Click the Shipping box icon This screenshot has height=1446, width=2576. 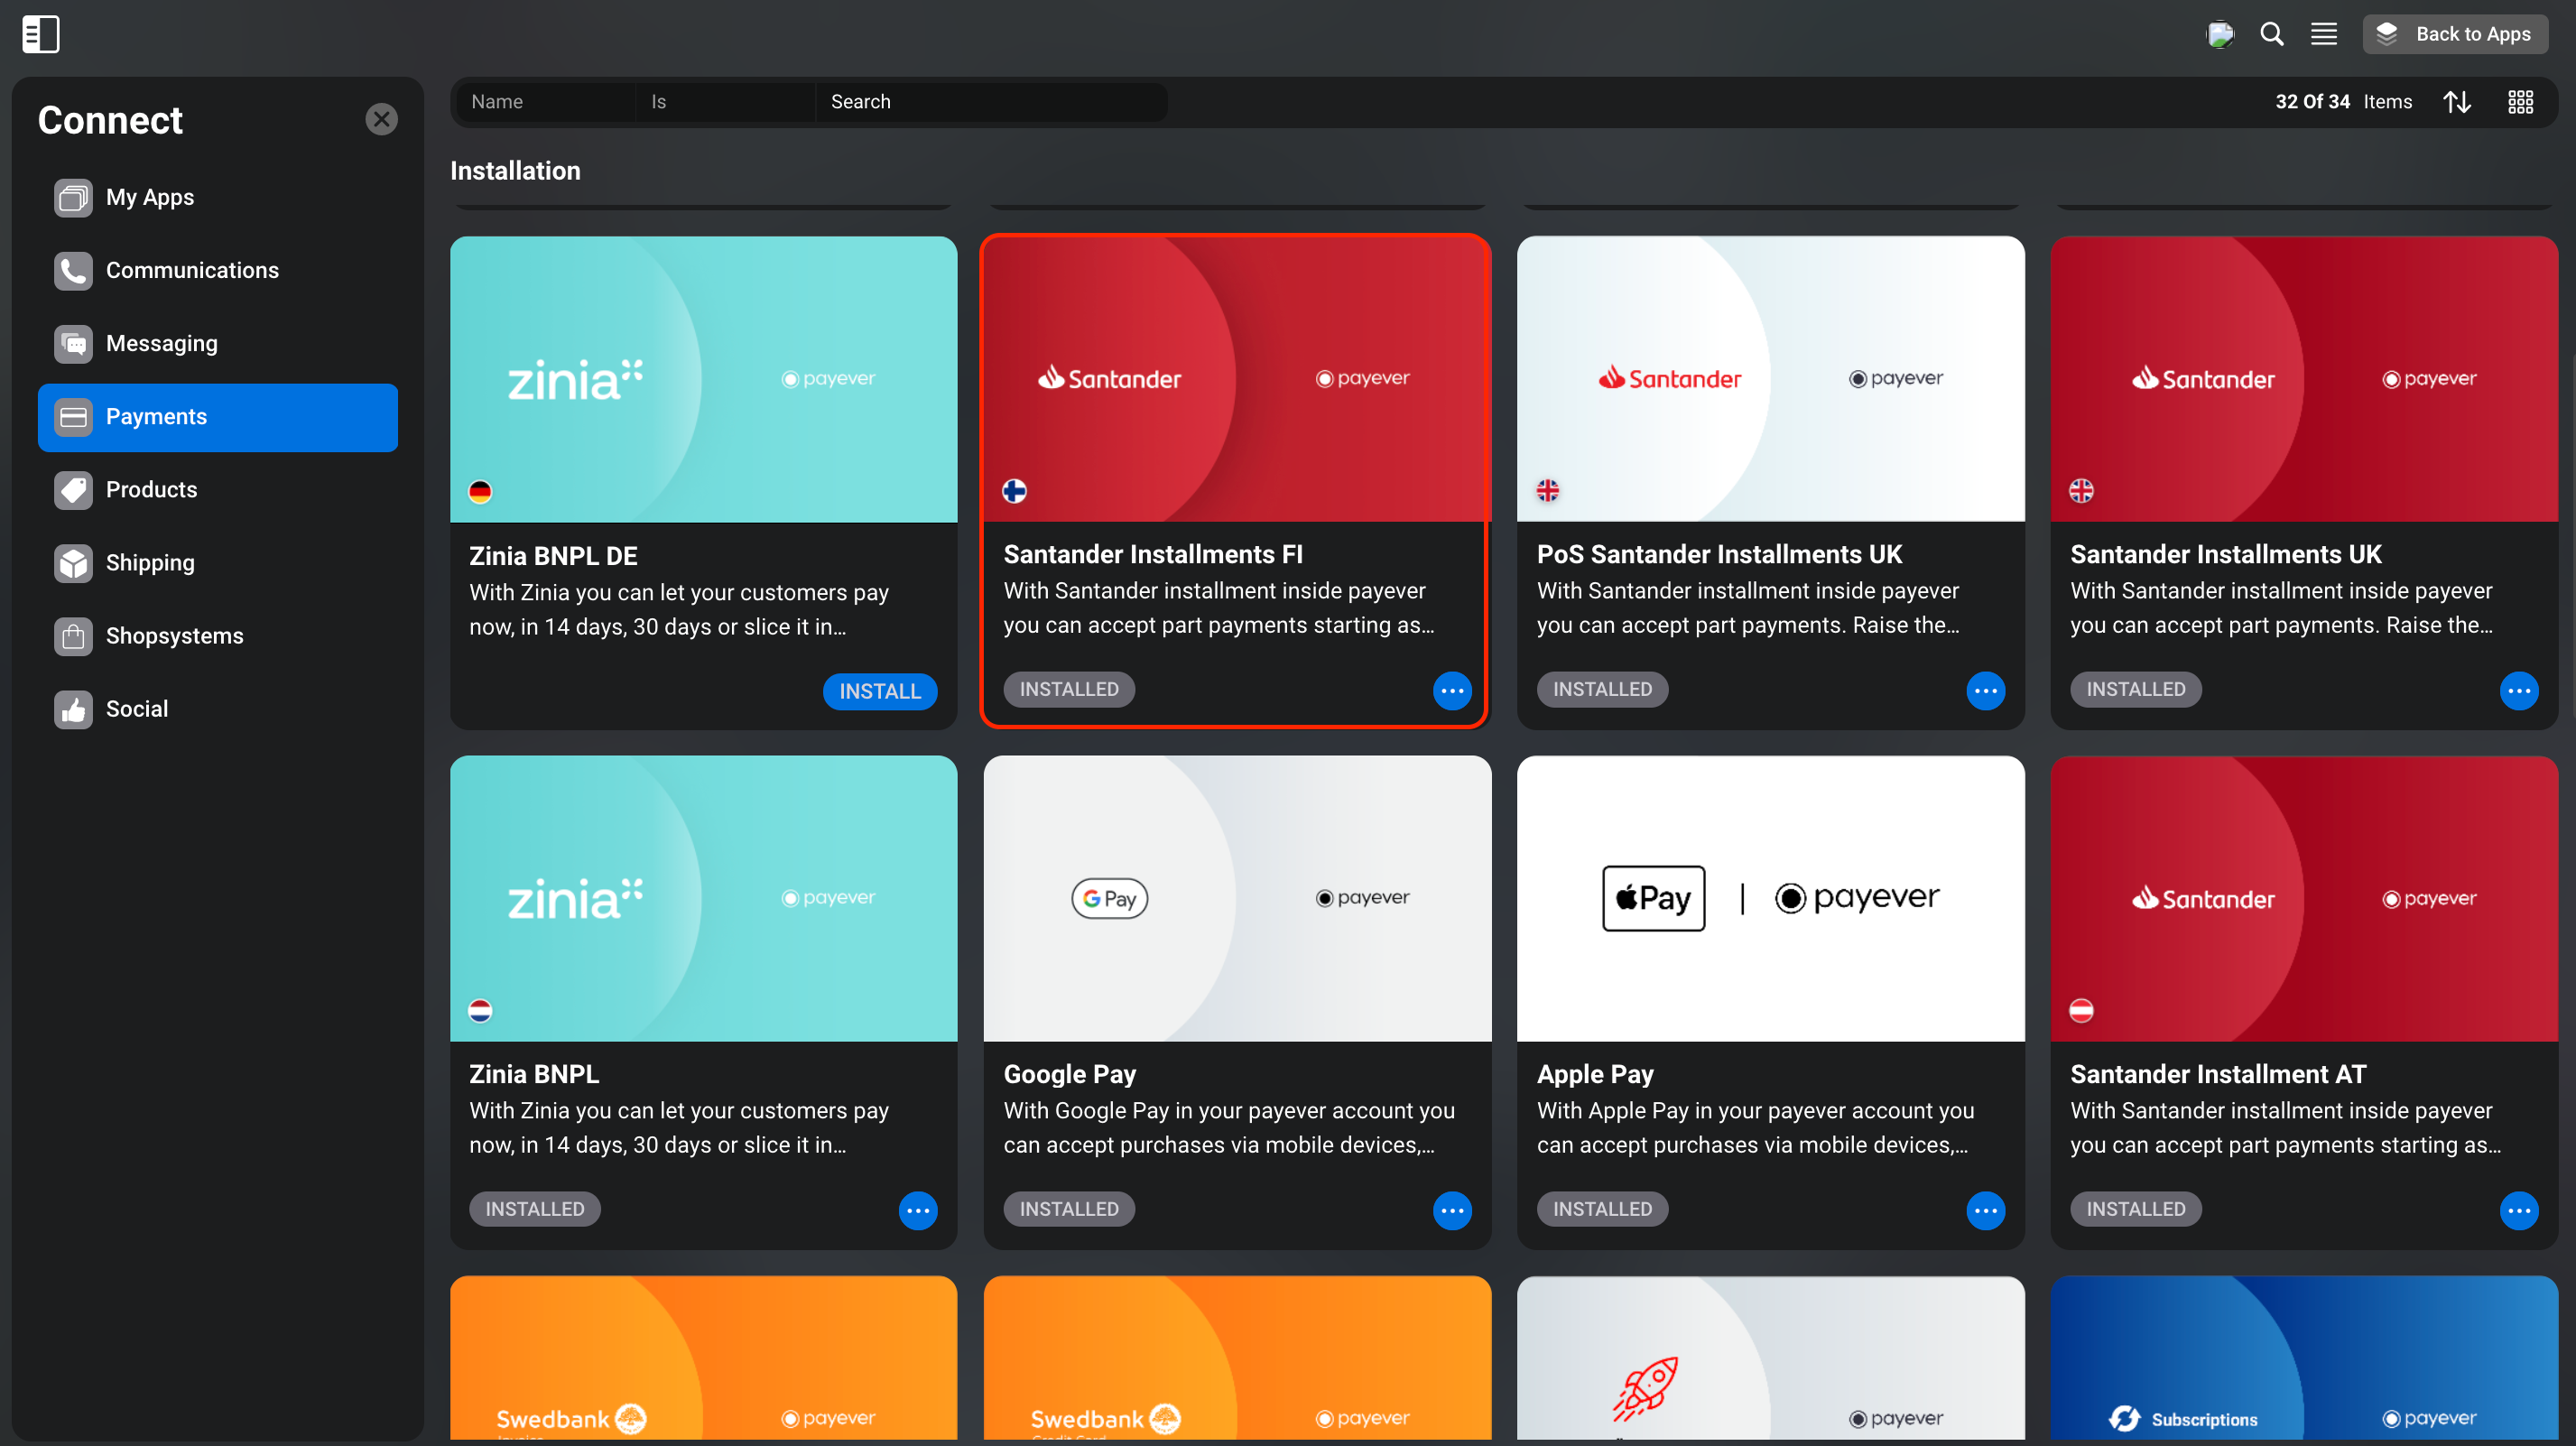tap(73, 563)
